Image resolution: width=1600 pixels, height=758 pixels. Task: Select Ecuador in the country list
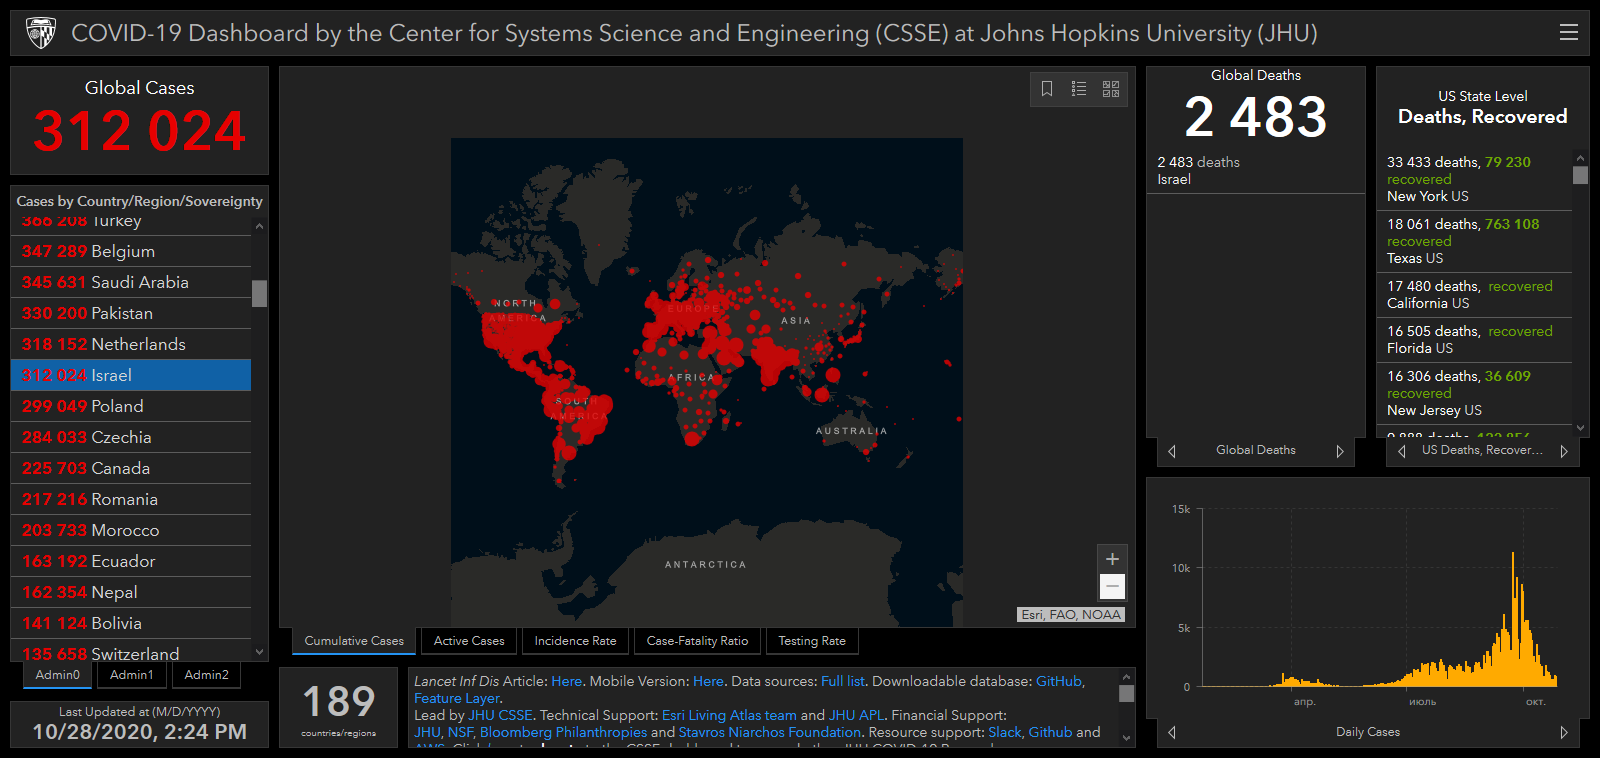point(131,561)
